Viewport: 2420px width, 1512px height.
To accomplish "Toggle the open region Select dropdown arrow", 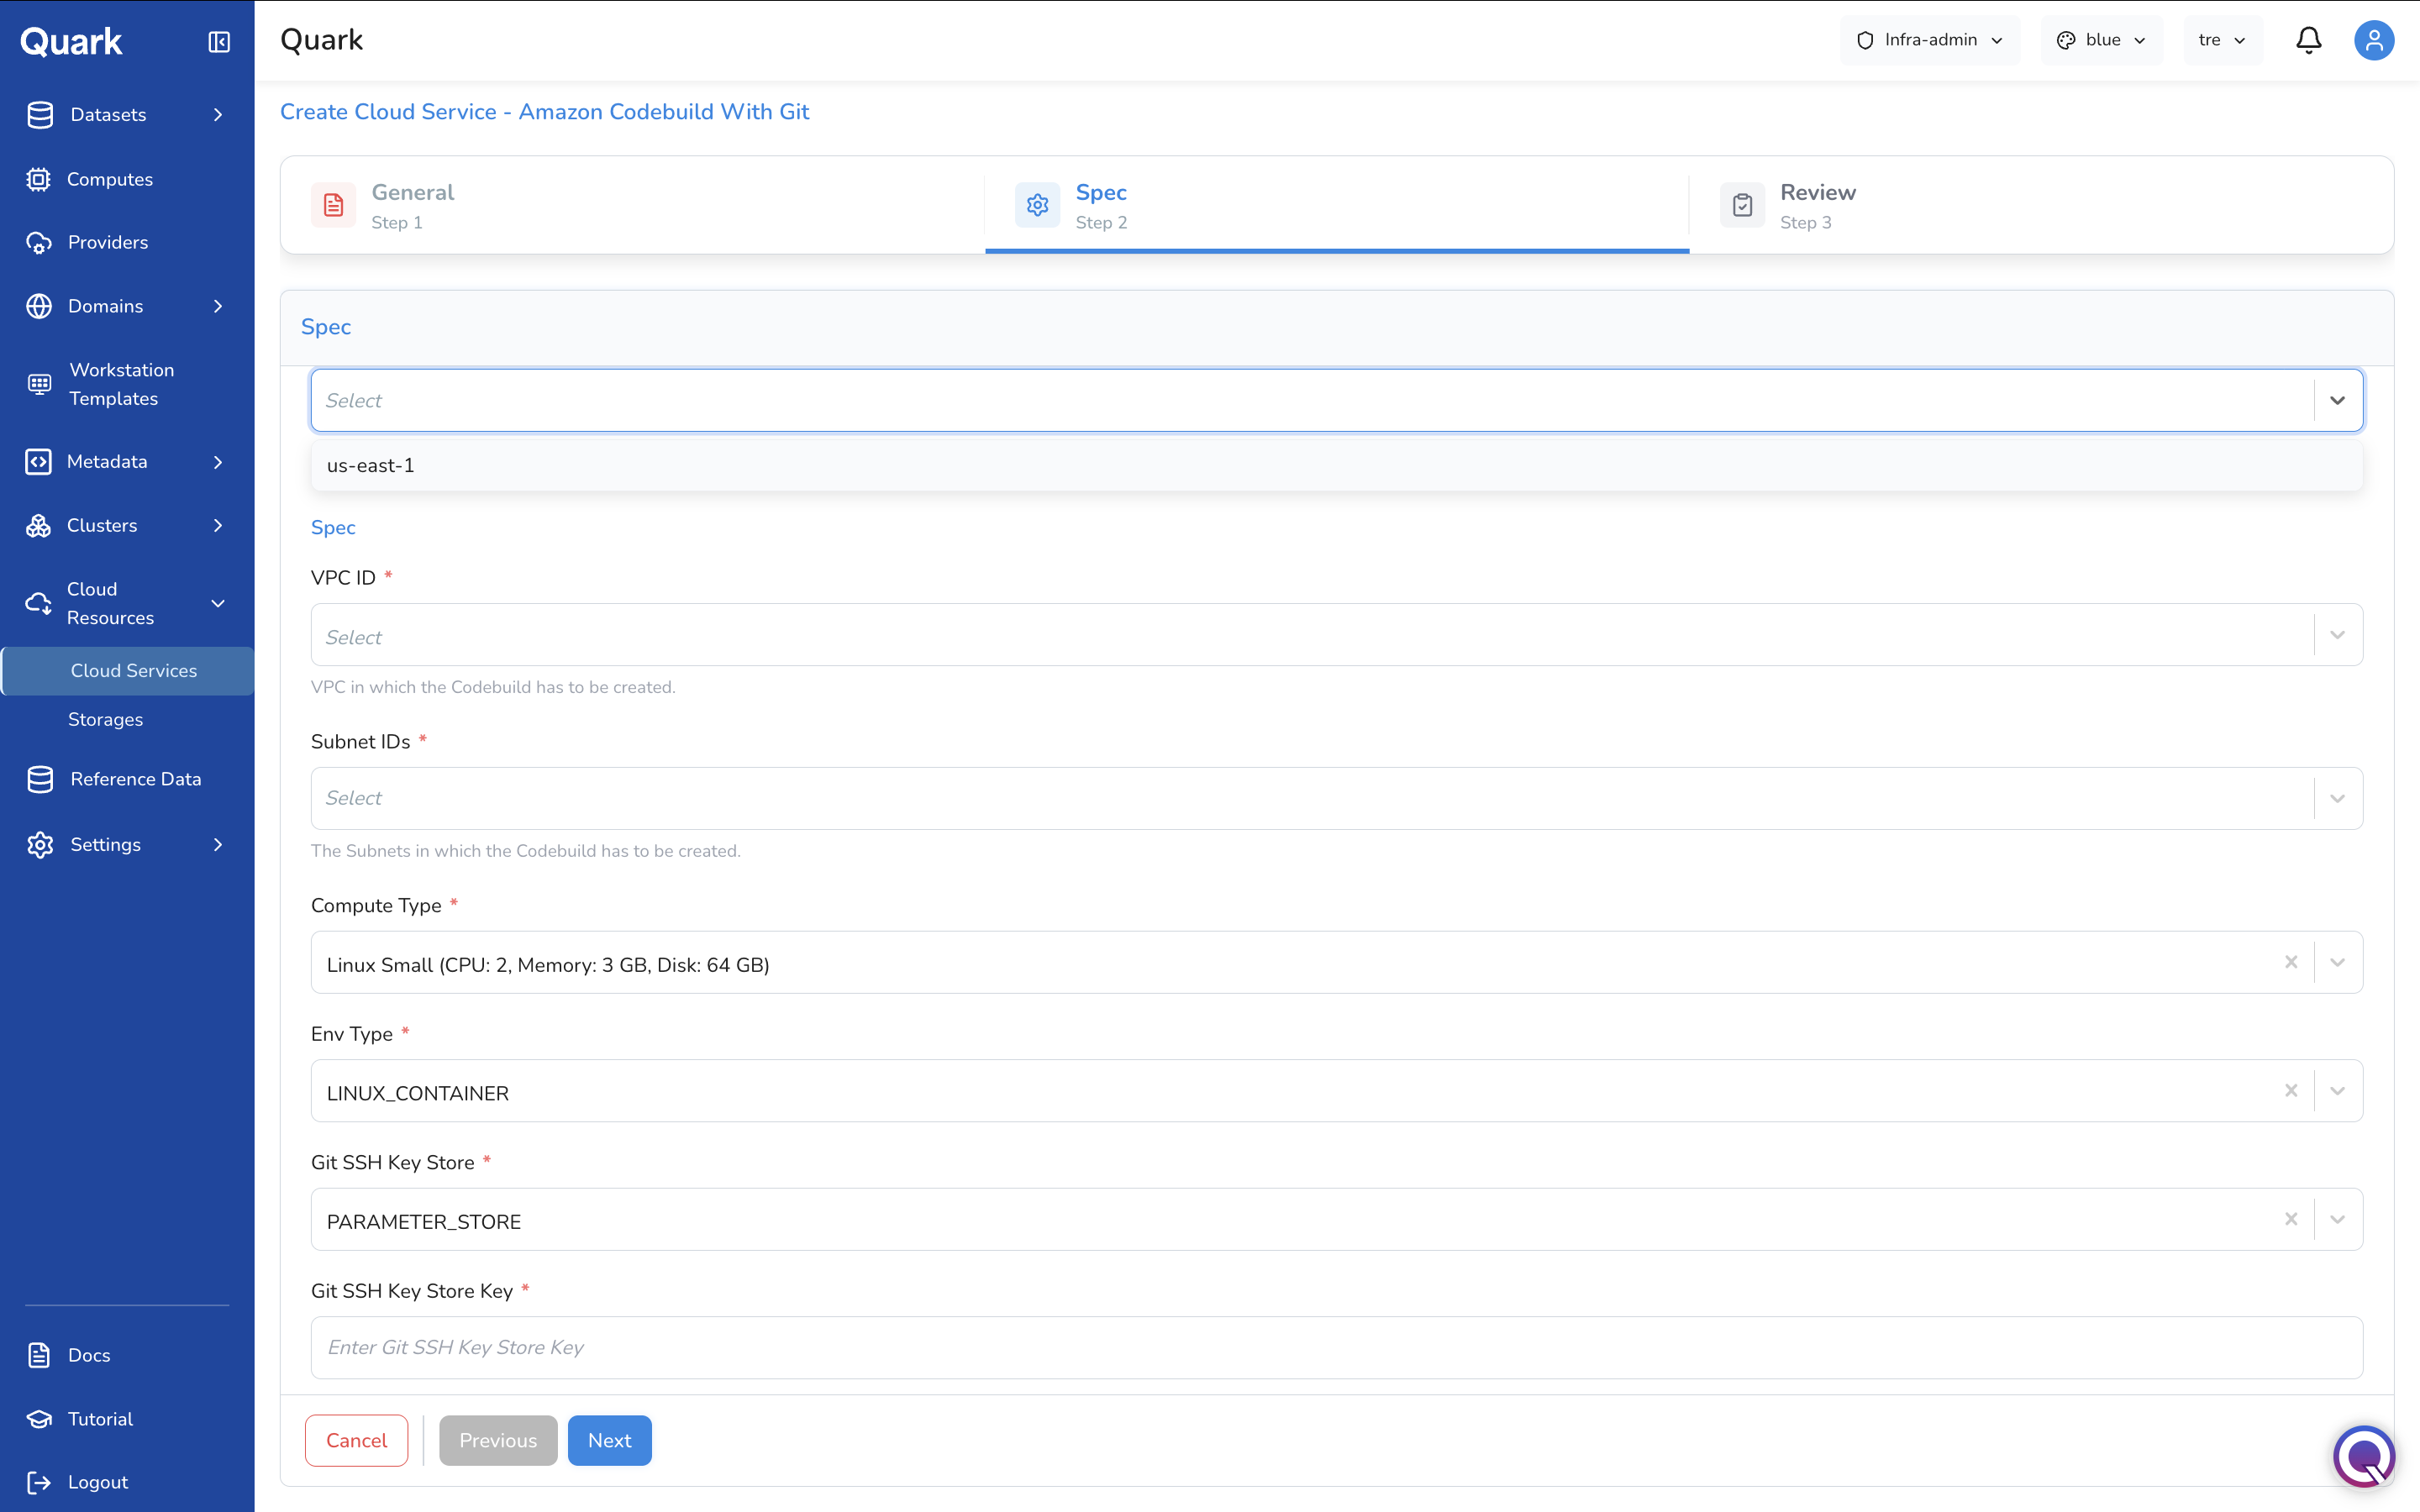I will [x=2338, y=400].
